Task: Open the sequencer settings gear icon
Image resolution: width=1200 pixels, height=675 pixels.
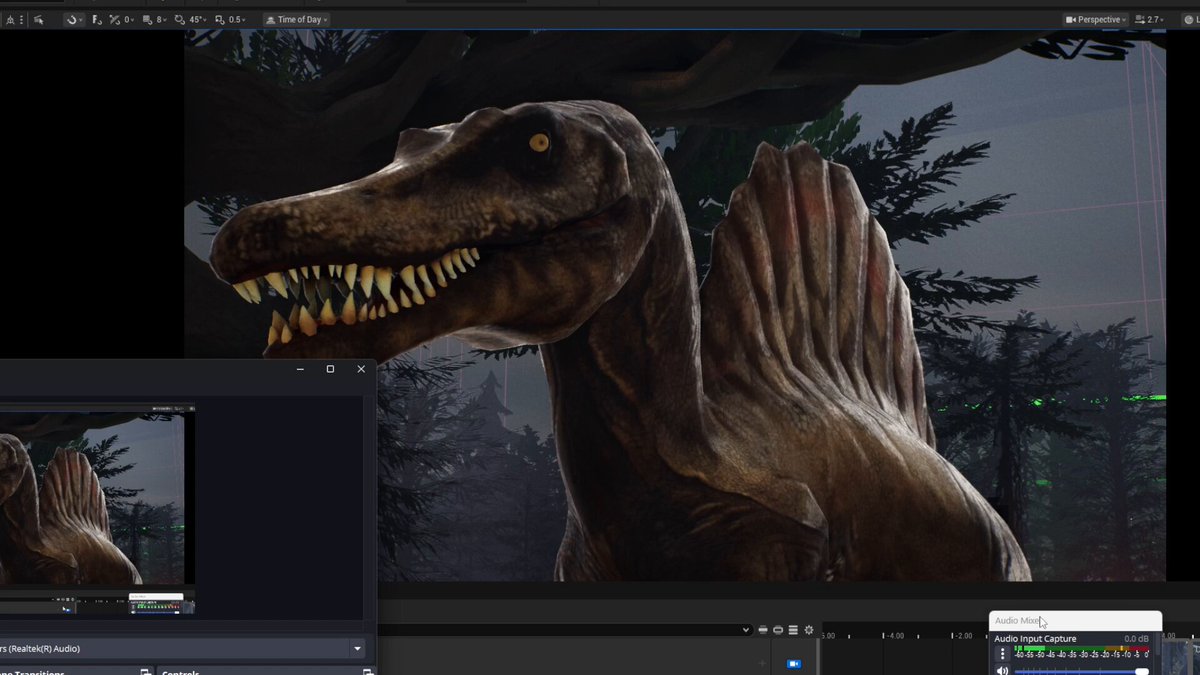Action: pos(809,630)
